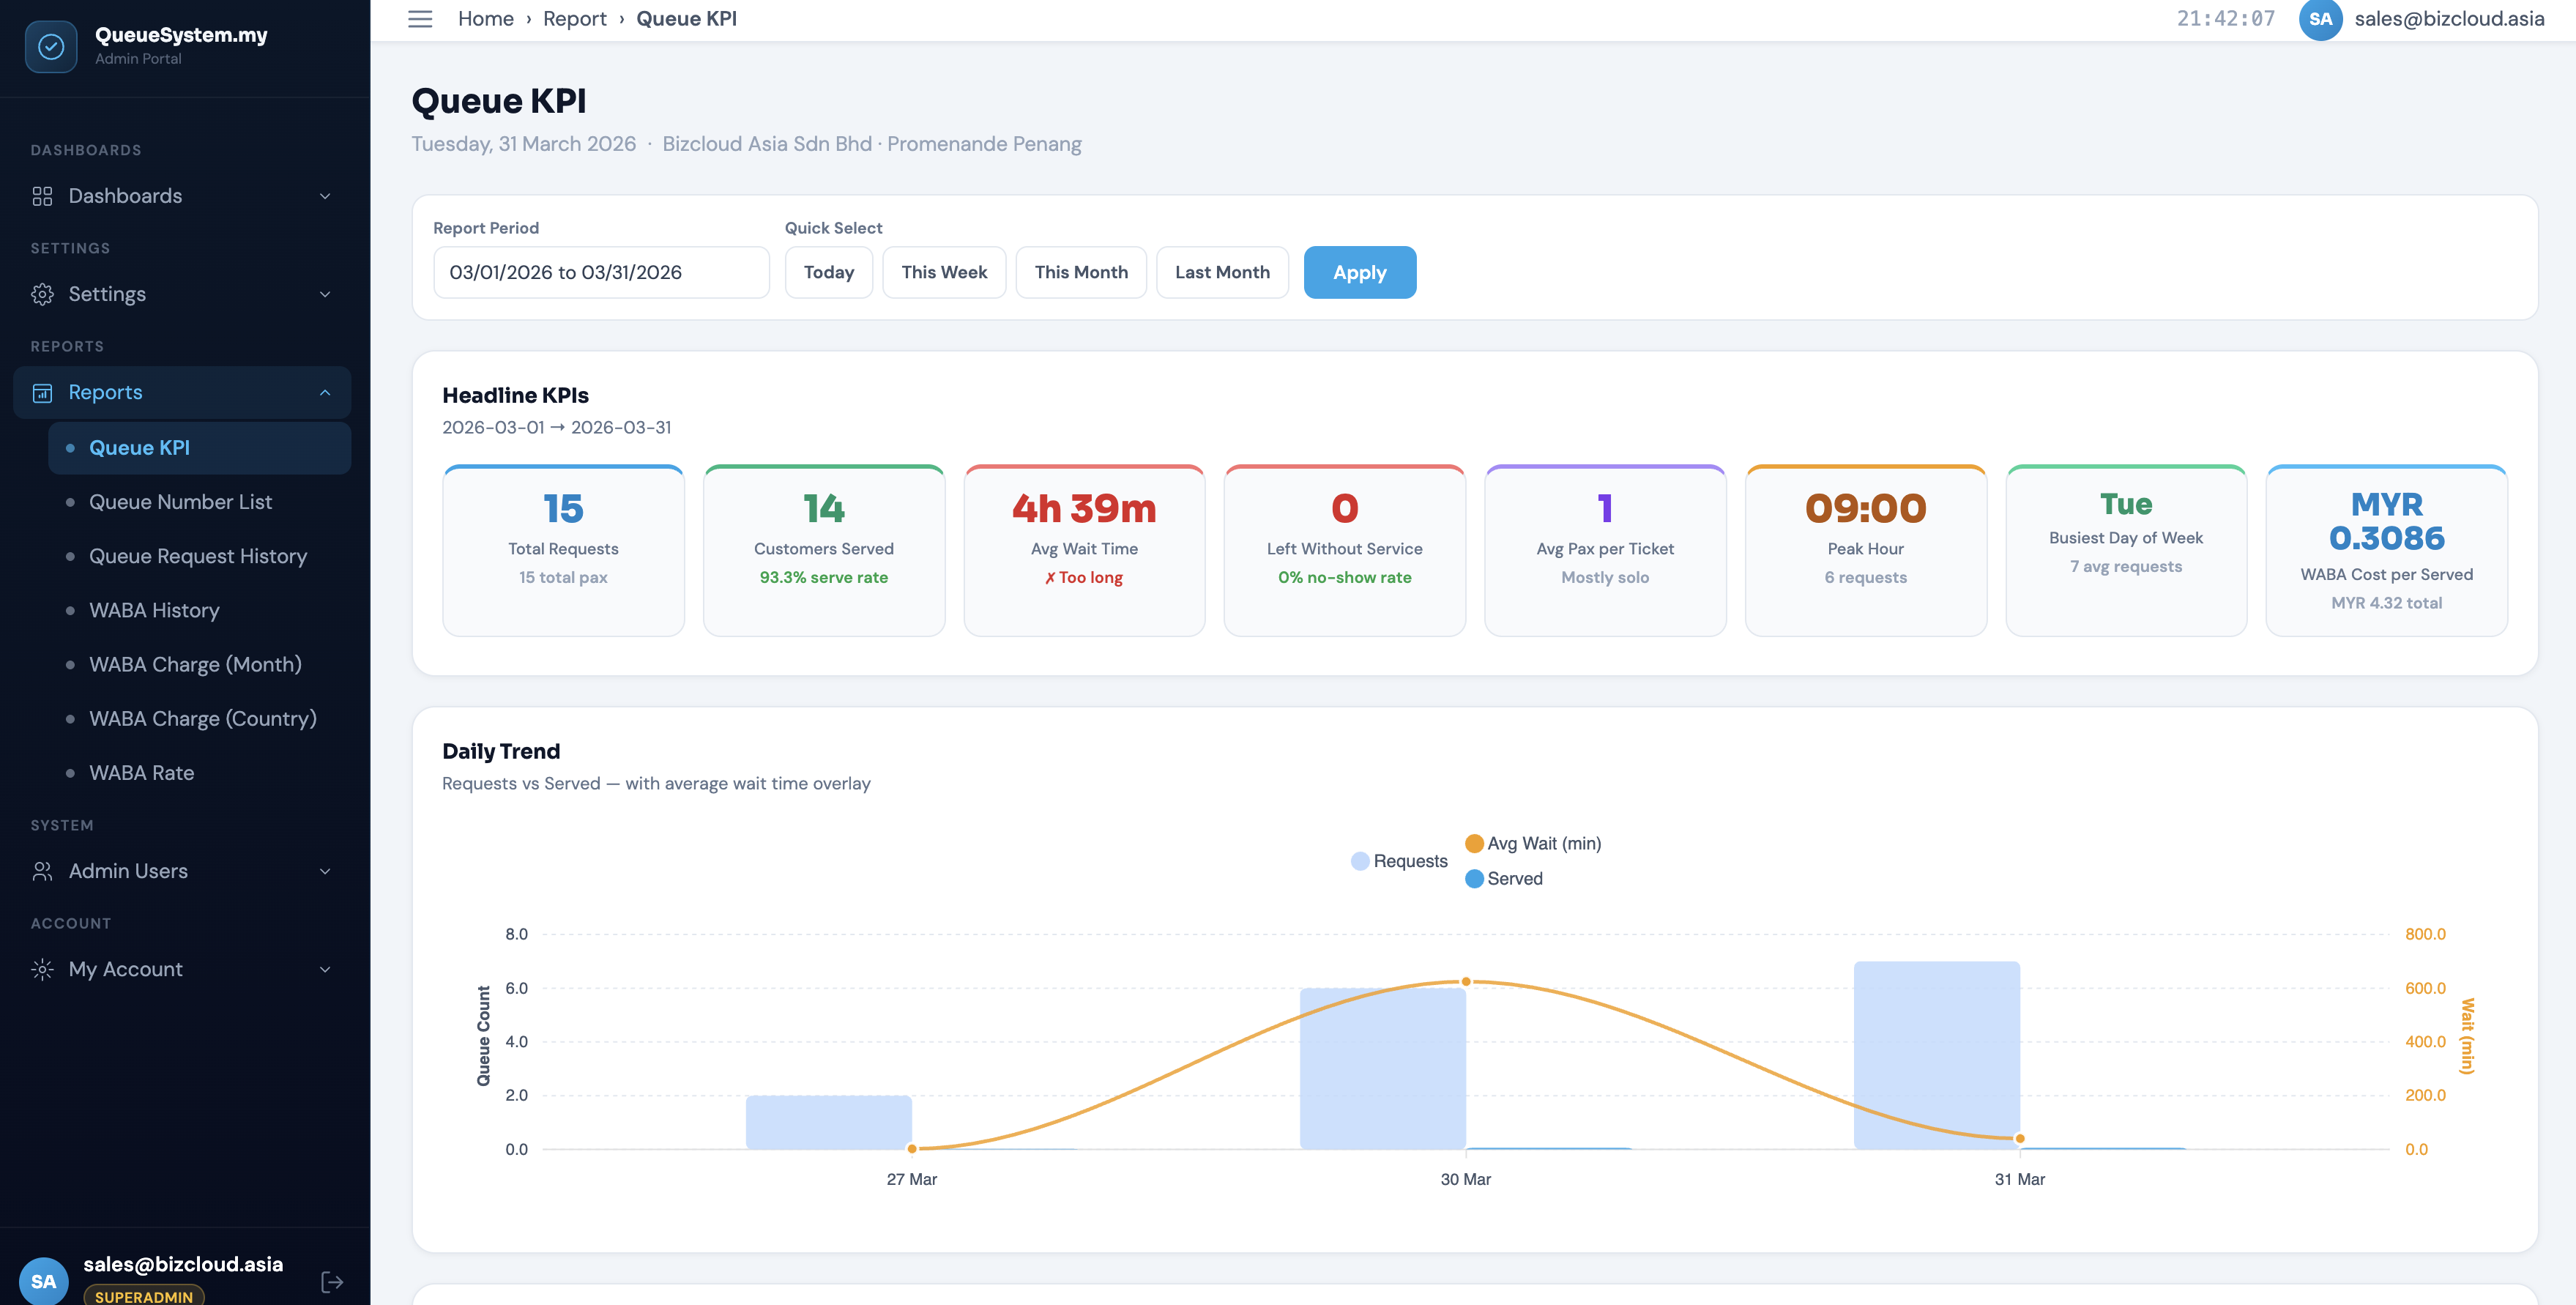The width and height of the screenshot is (2576, 1305).
Task: Toggle the Requests series in the legend
Action: 1398,860
